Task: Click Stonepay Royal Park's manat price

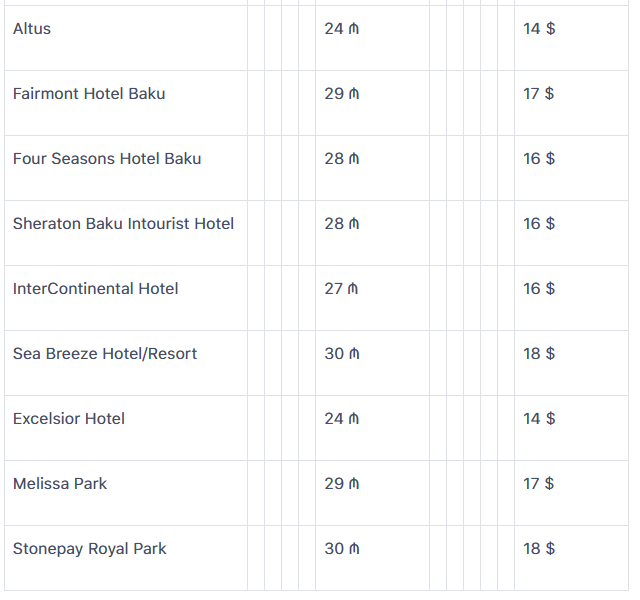Action: 342,549
